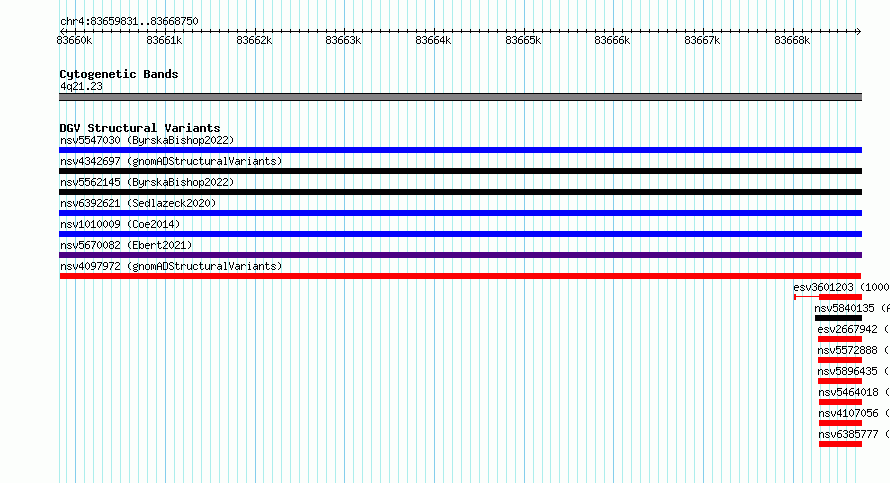Click the red bar under nsv6385777
Image resolution: width=890 pixels, height=483 pixels.
(841, 444)
